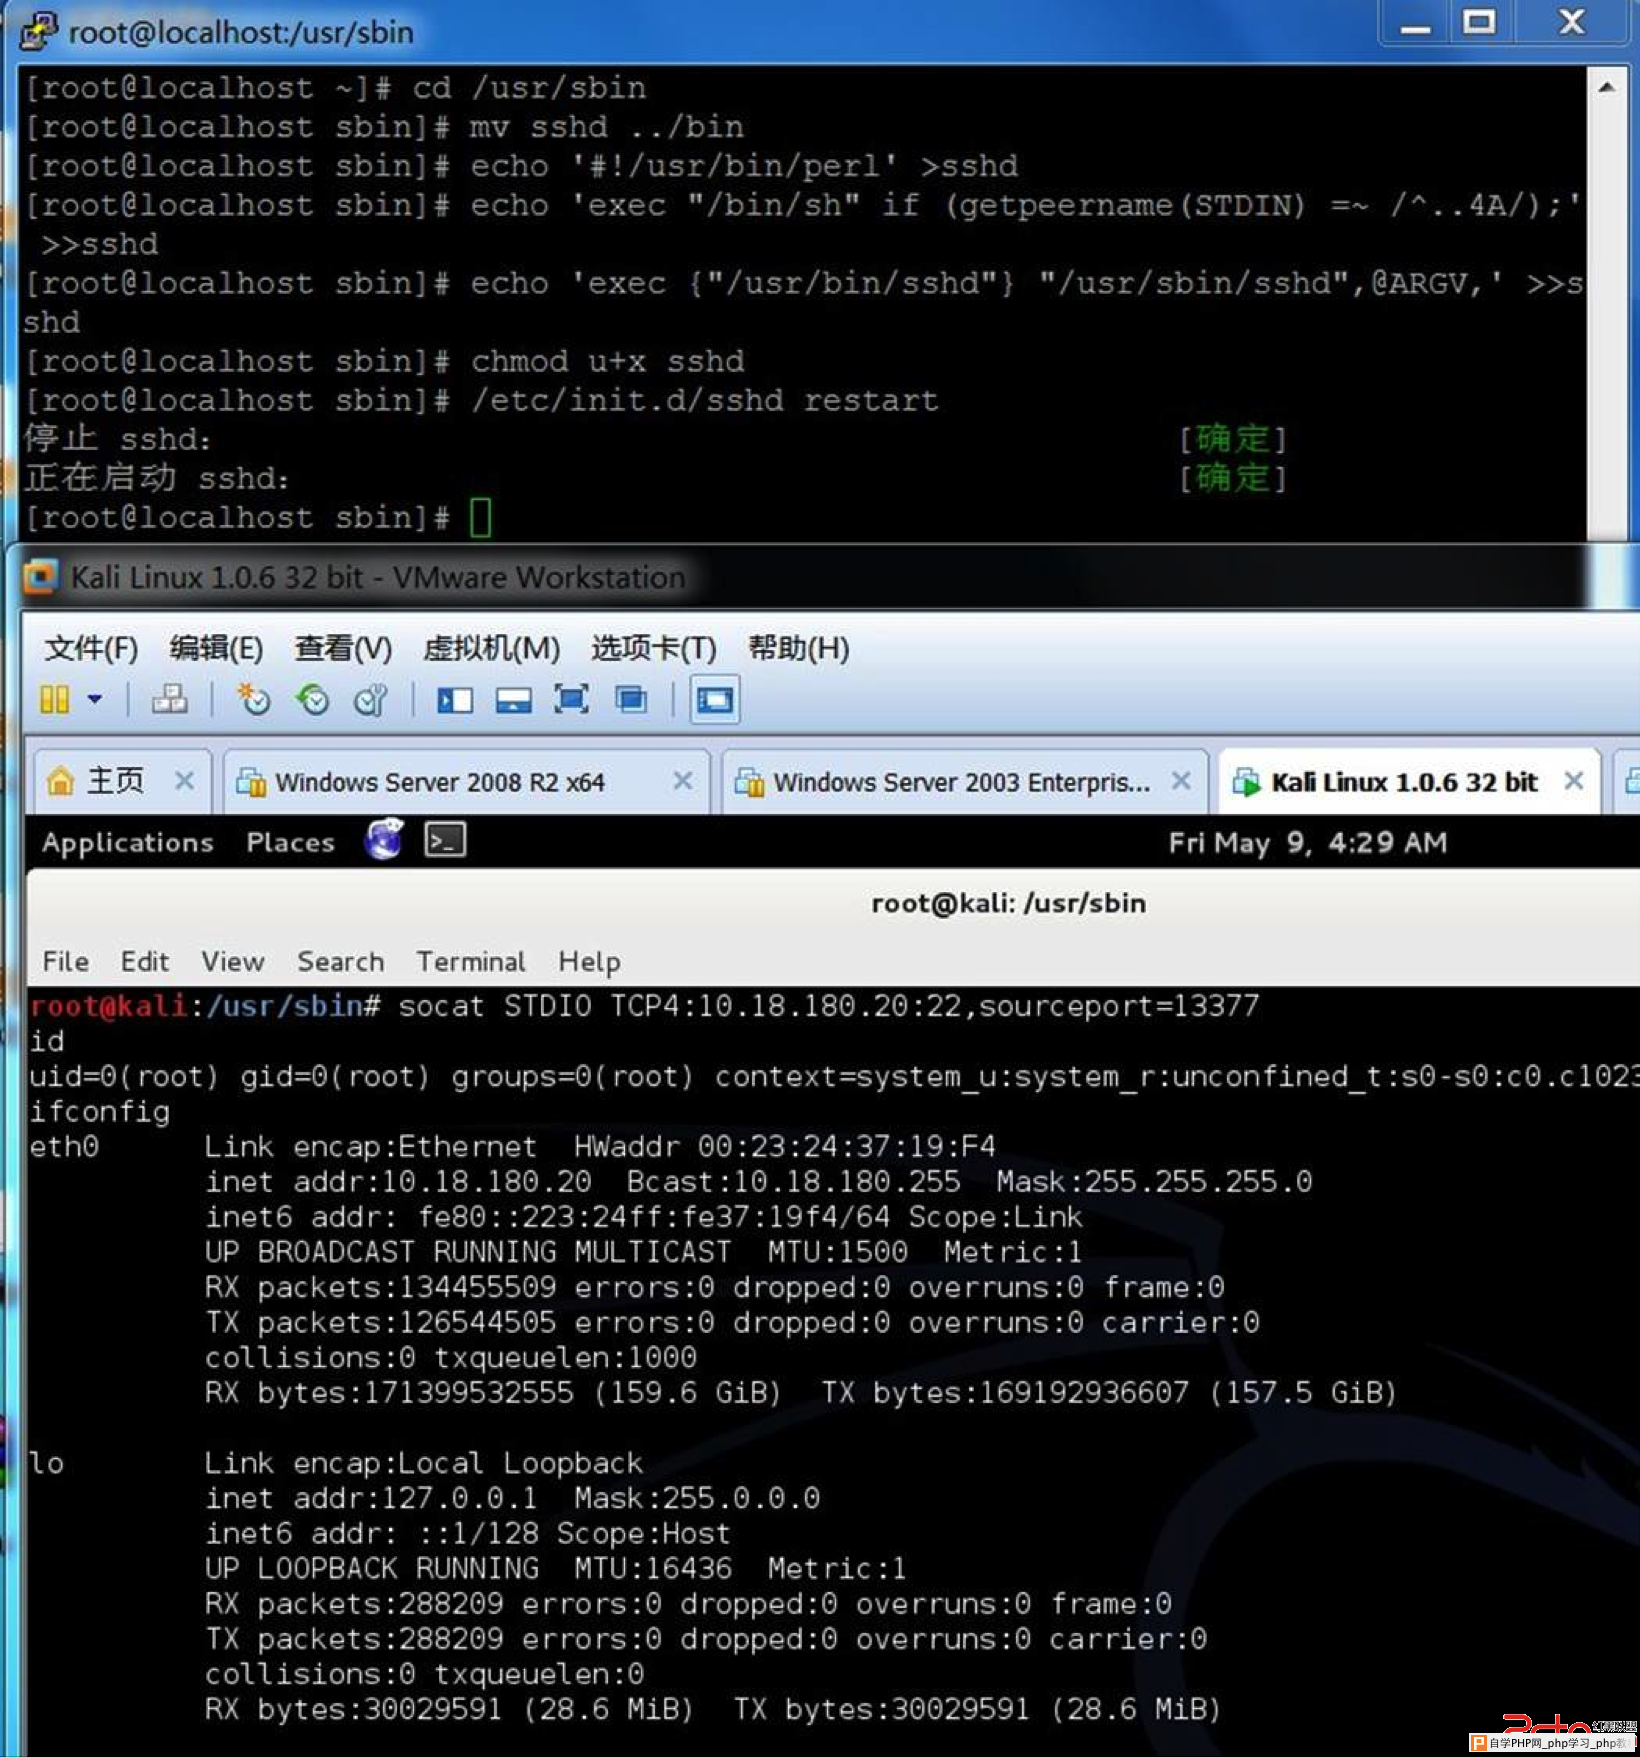The image size is (1640, 1757).
Task: Open the Kali Places menu
Action: [290, 842]
